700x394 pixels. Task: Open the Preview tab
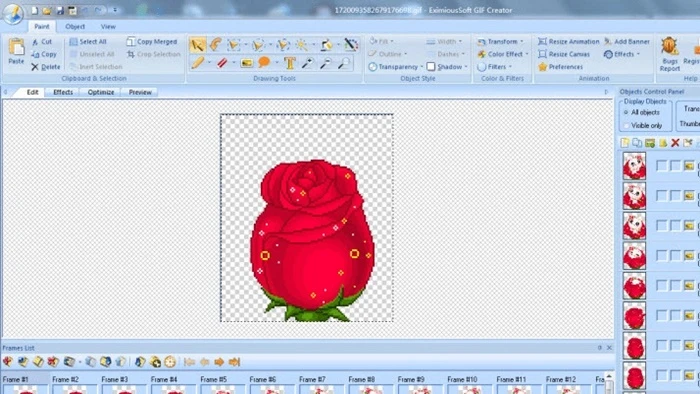[x=140, y=92]
